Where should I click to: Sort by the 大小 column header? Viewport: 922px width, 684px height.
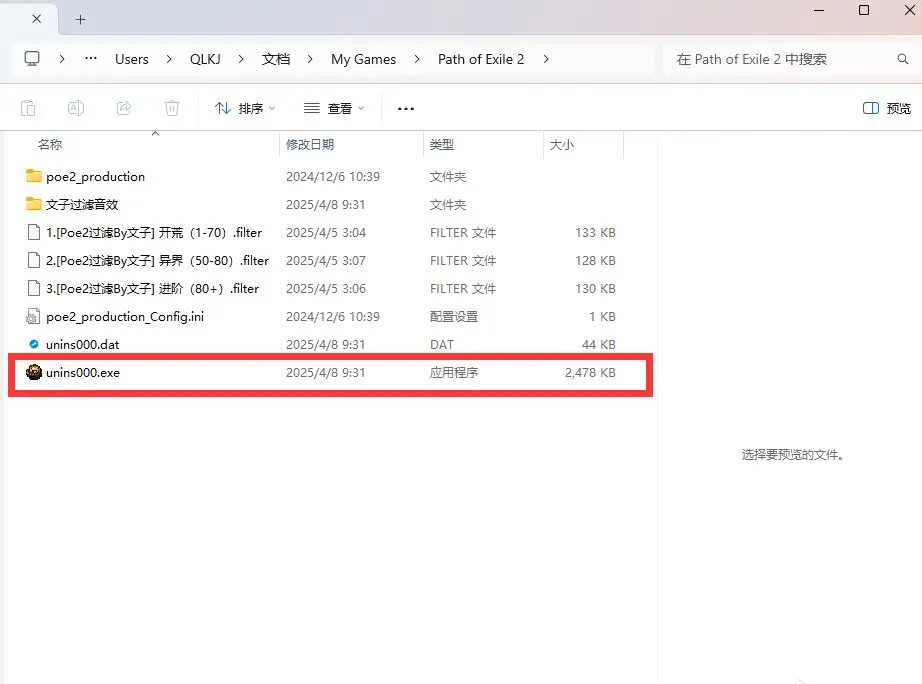pyautogui.click(x=561, y=145)
